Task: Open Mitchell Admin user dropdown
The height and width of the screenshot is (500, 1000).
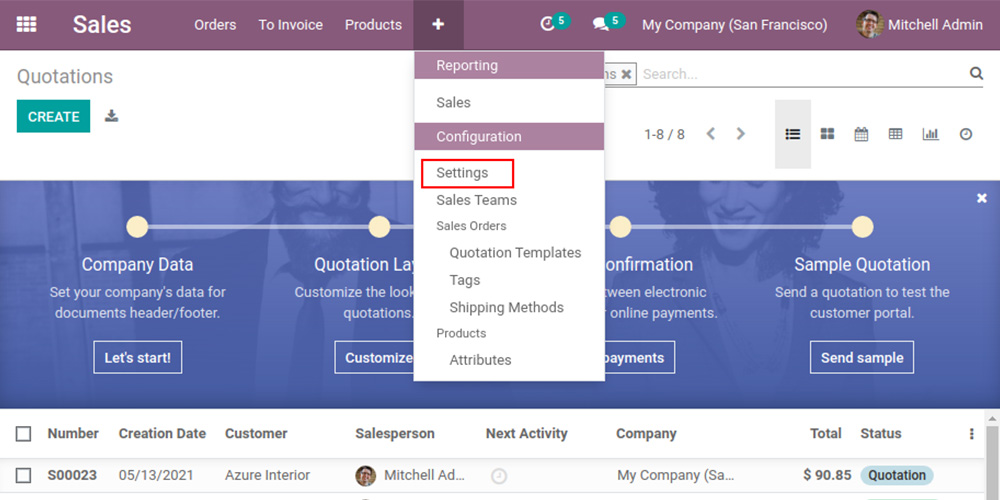Action: click(x=920, y=24)
